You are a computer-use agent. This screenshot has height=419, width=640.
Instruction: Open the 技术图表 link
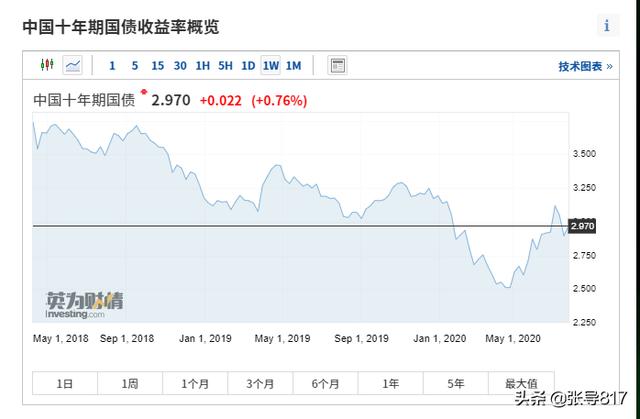(585, 67)
